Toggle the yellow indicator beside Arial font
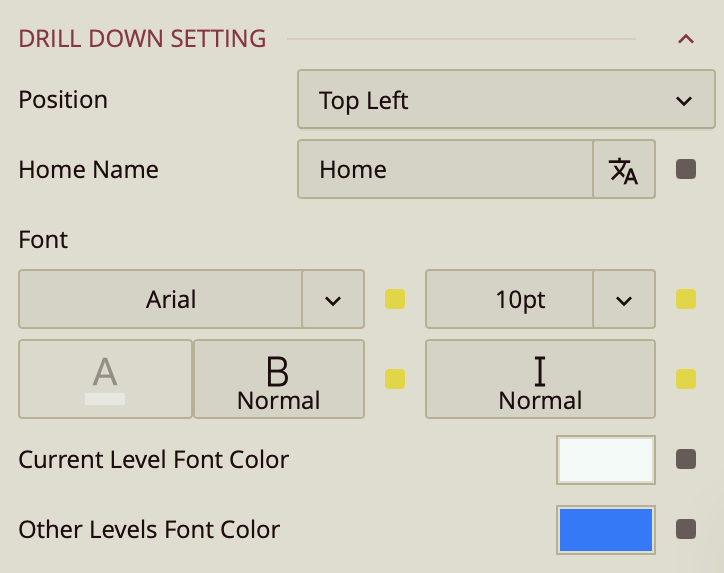724x573 pixels. point(395,299)
